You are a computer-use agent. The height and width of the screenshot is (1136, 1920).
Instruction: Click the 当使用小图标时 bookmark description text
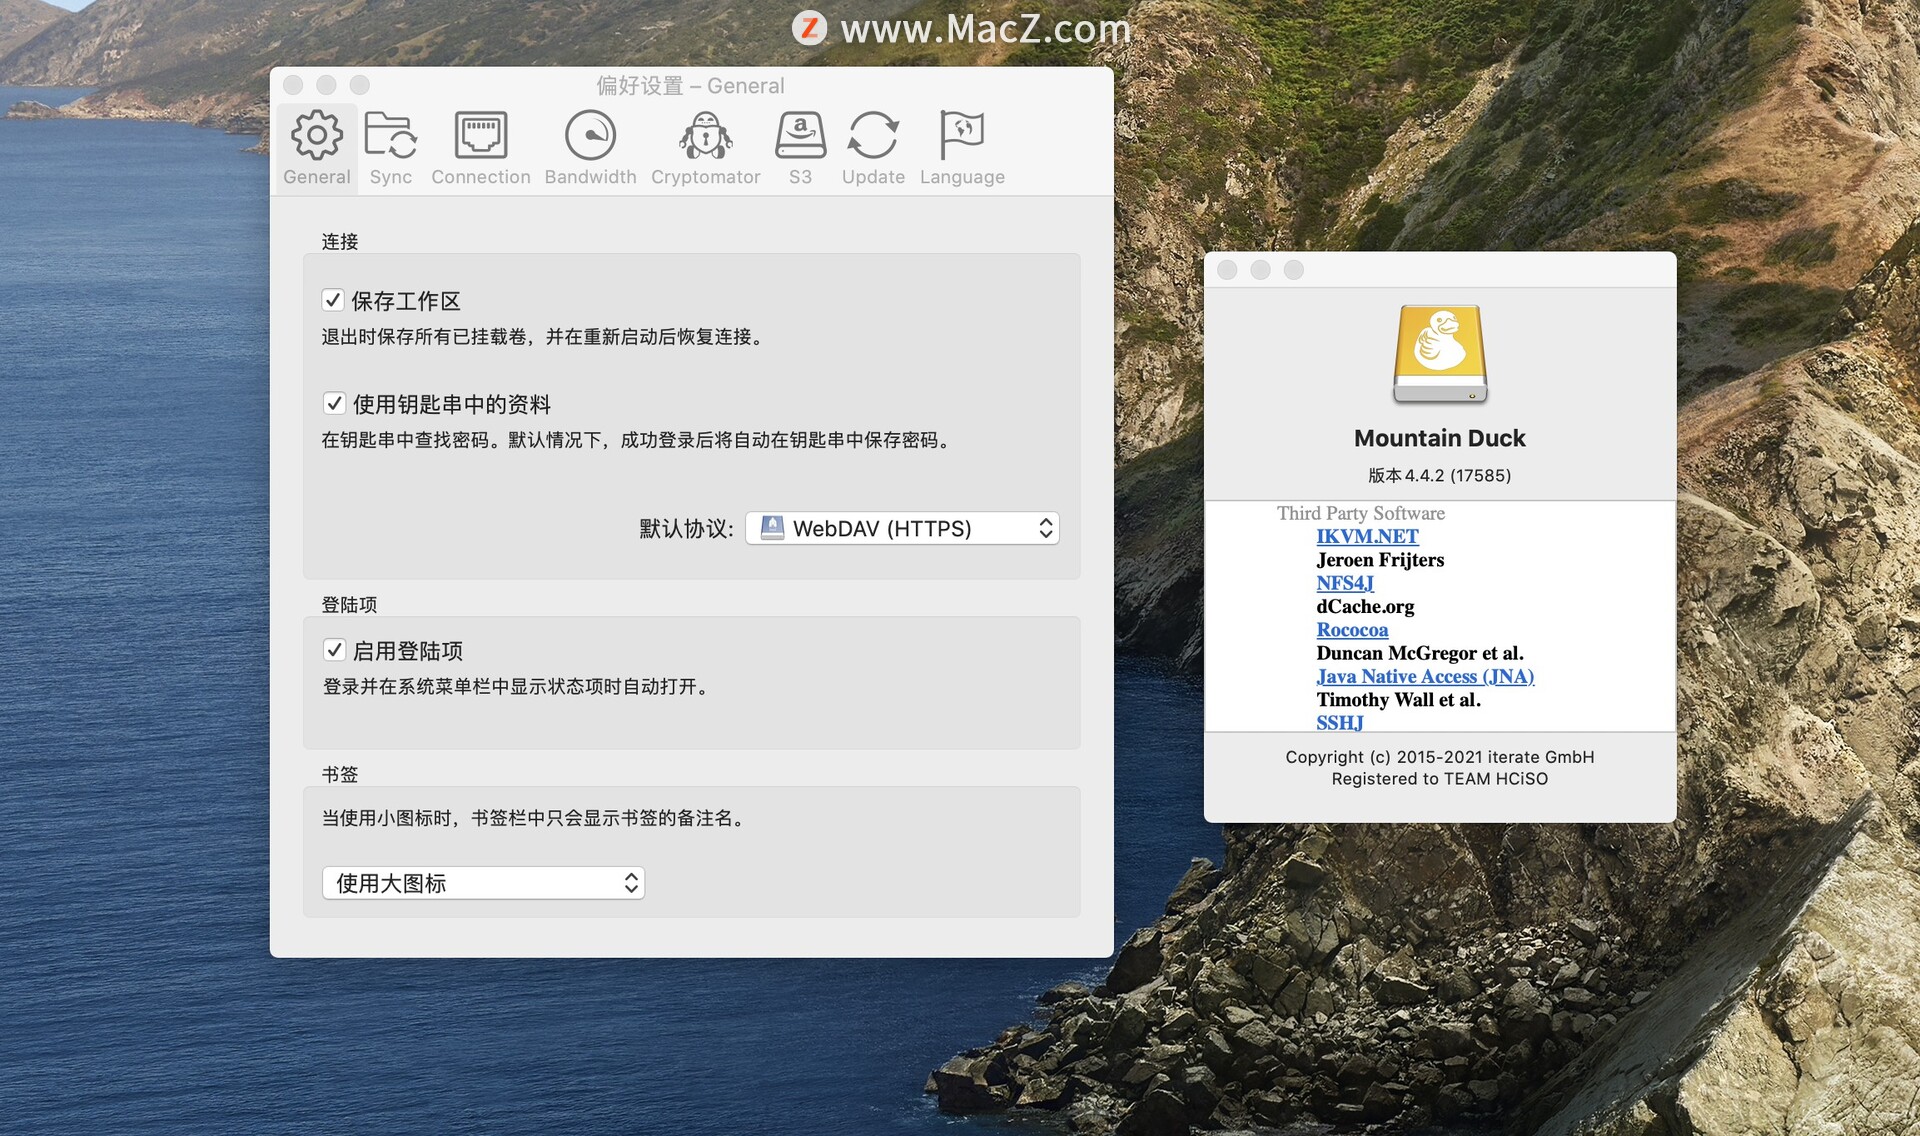535,818
